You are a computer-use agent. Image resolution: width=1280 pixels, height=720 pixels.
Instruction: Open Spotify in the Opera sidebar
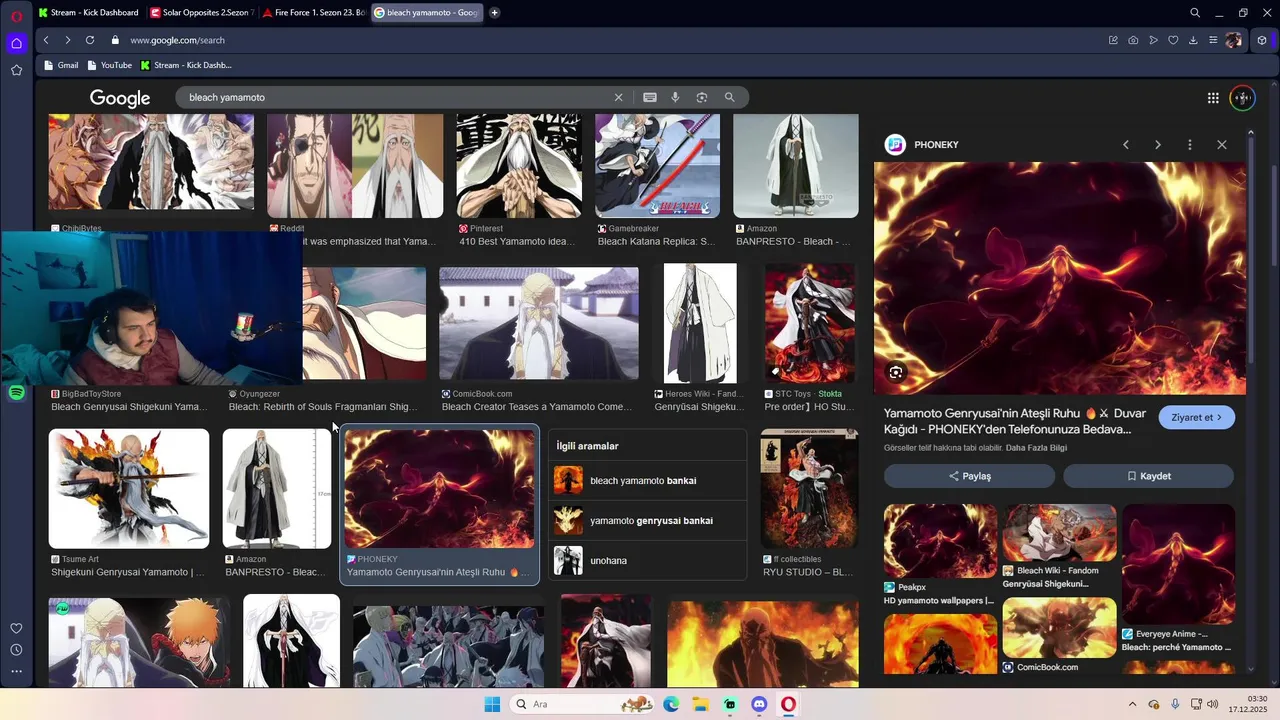(16, 393)
